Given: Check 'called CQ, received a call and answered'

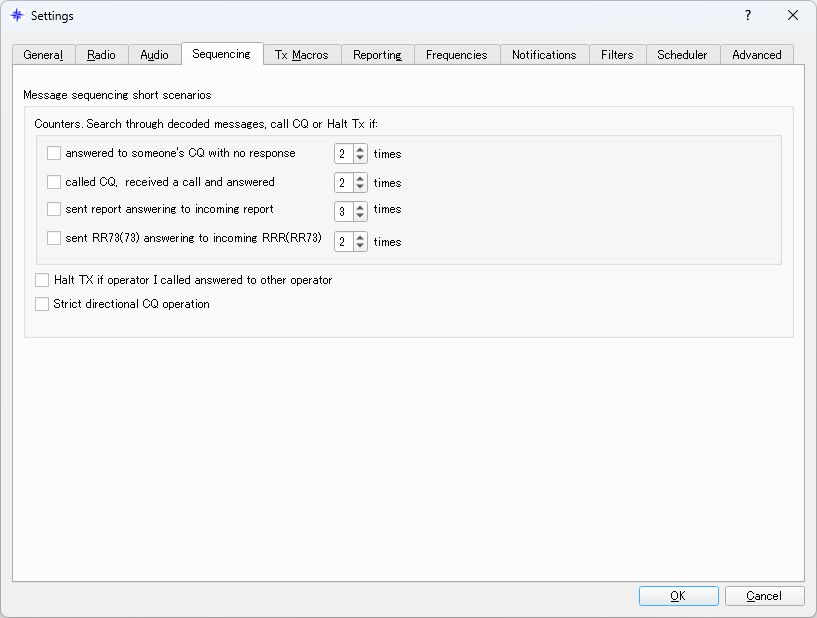Looking at the screenshot, I should (x=54, y=182).
